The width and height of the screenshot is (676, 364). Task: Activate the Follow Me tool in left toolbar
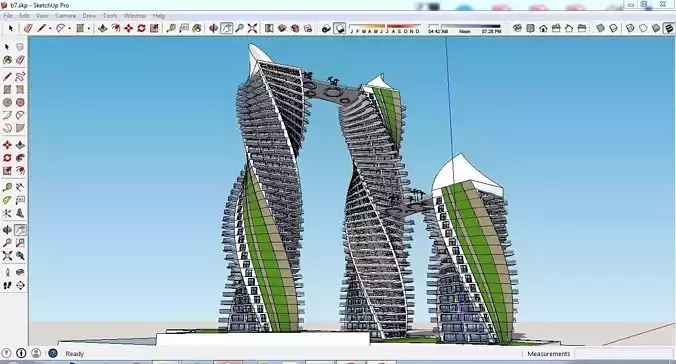20,158
